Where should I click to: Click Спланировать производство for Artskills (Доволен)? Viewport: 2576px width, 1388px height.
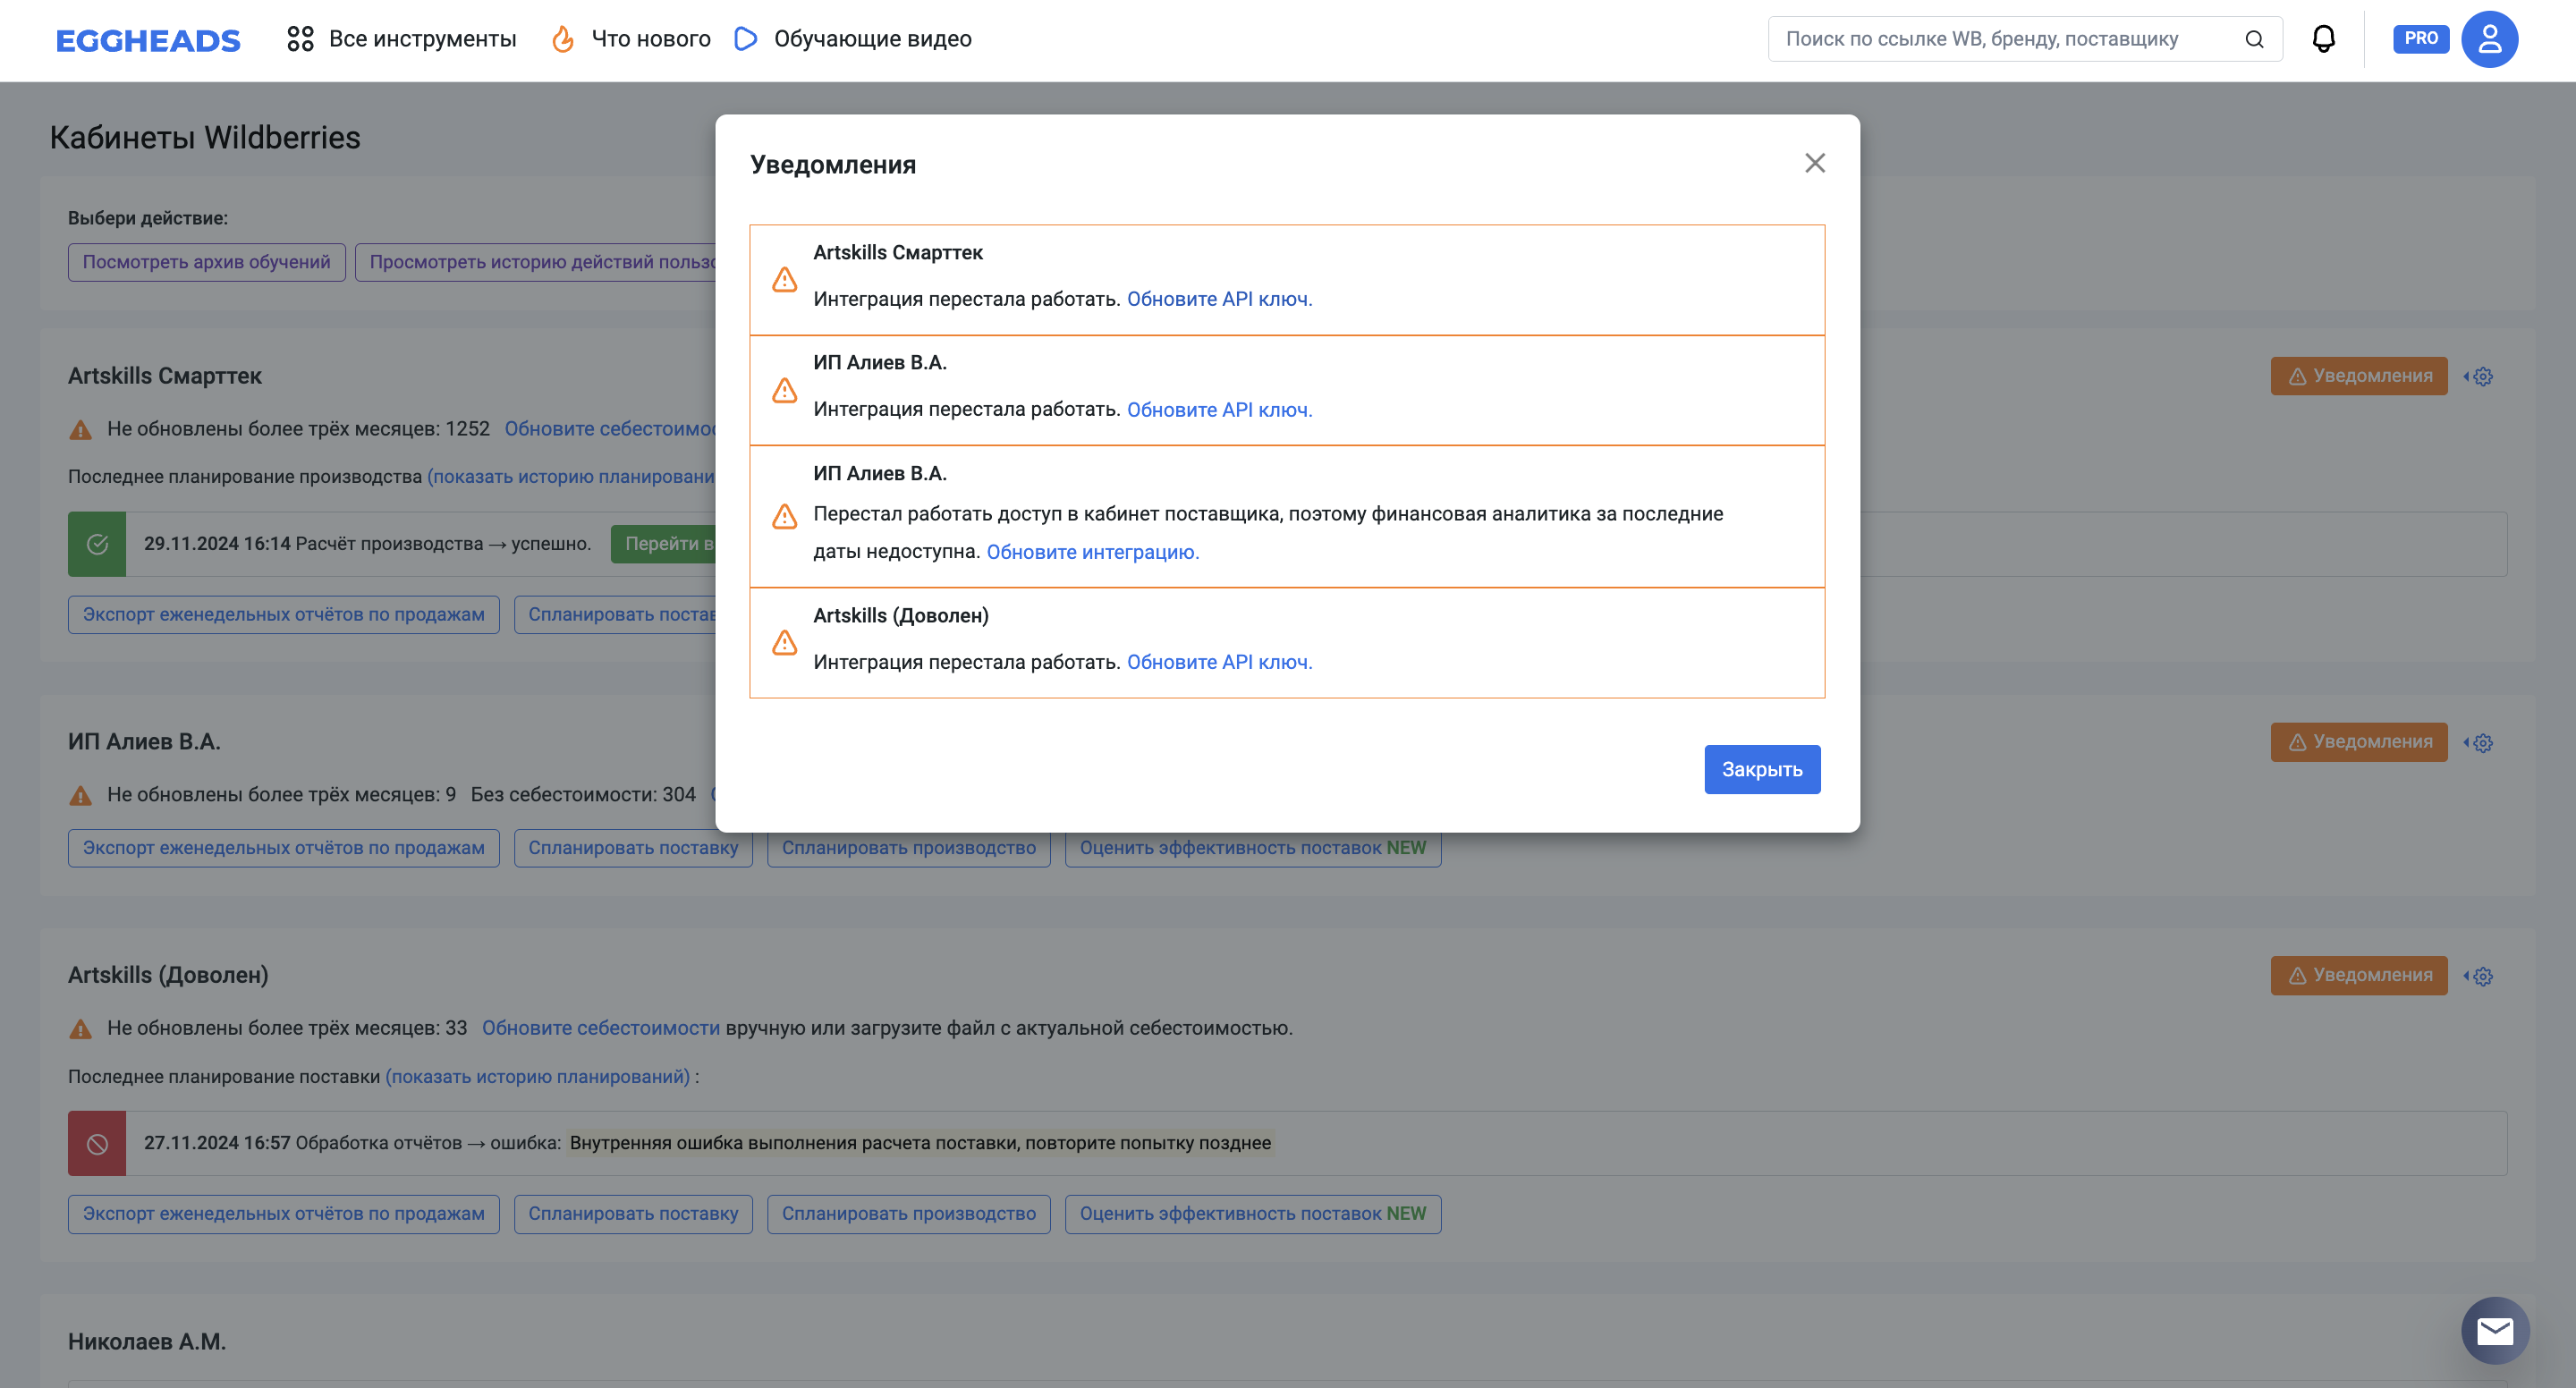pos(909,1214)
